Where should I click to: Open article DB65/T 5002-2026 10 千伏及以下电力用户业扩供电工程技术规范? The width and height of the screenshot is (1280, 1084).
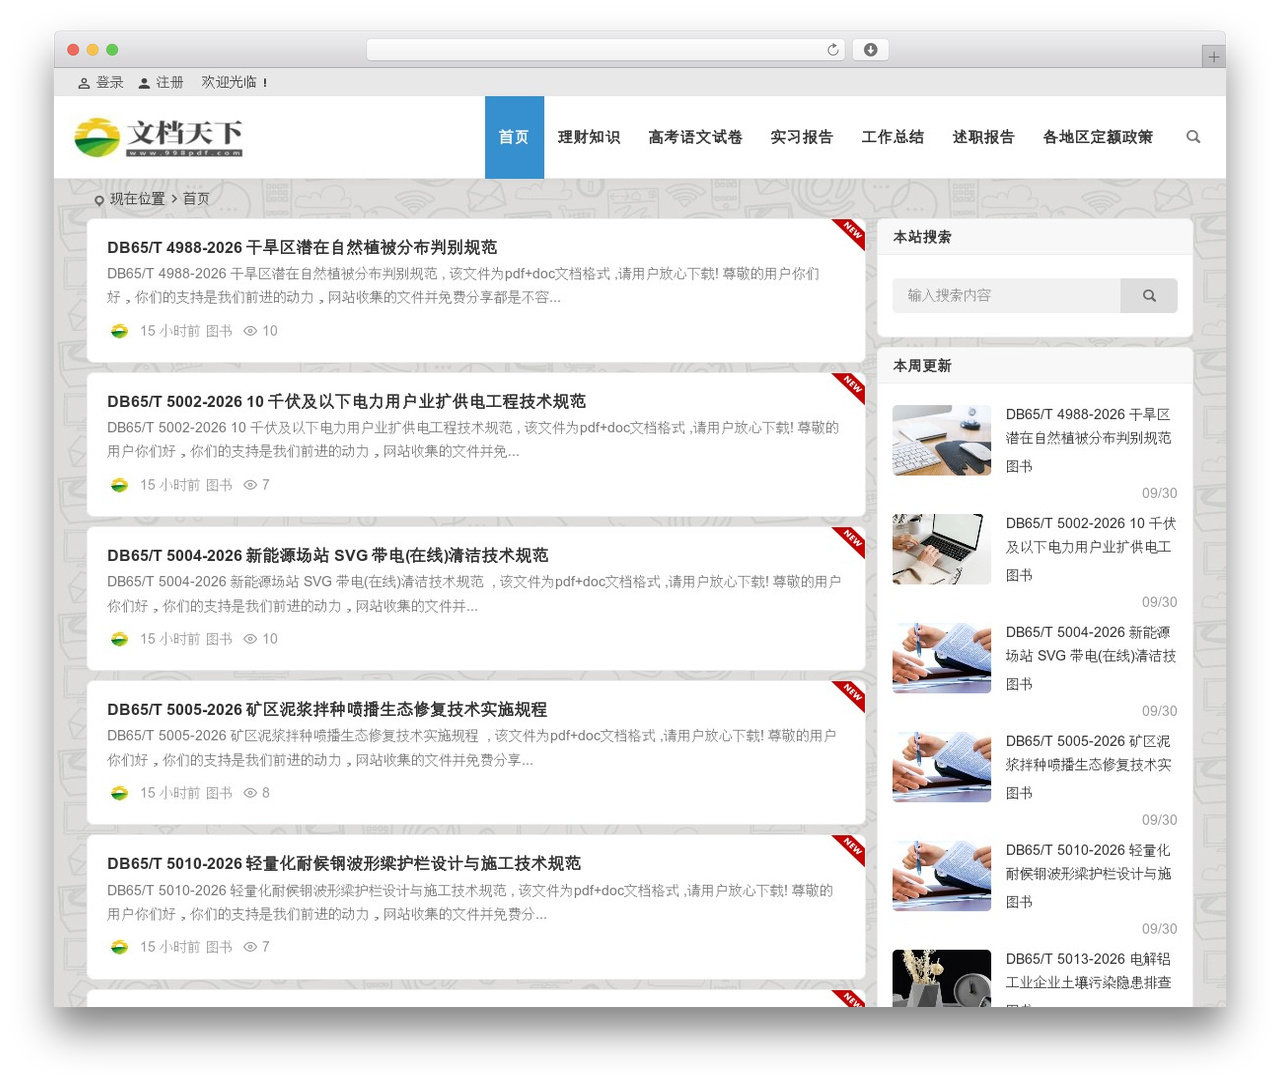(x=346, y=401)
